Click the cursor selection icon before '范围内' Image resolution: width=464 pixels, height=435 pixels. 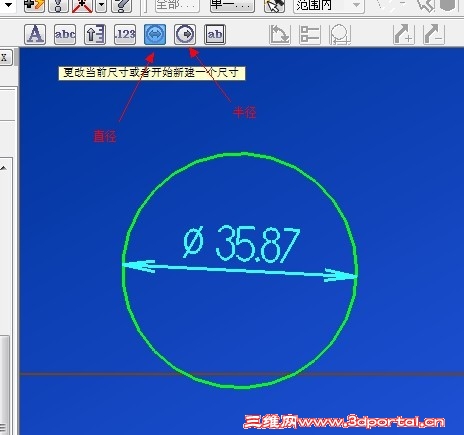pos(275,6)
